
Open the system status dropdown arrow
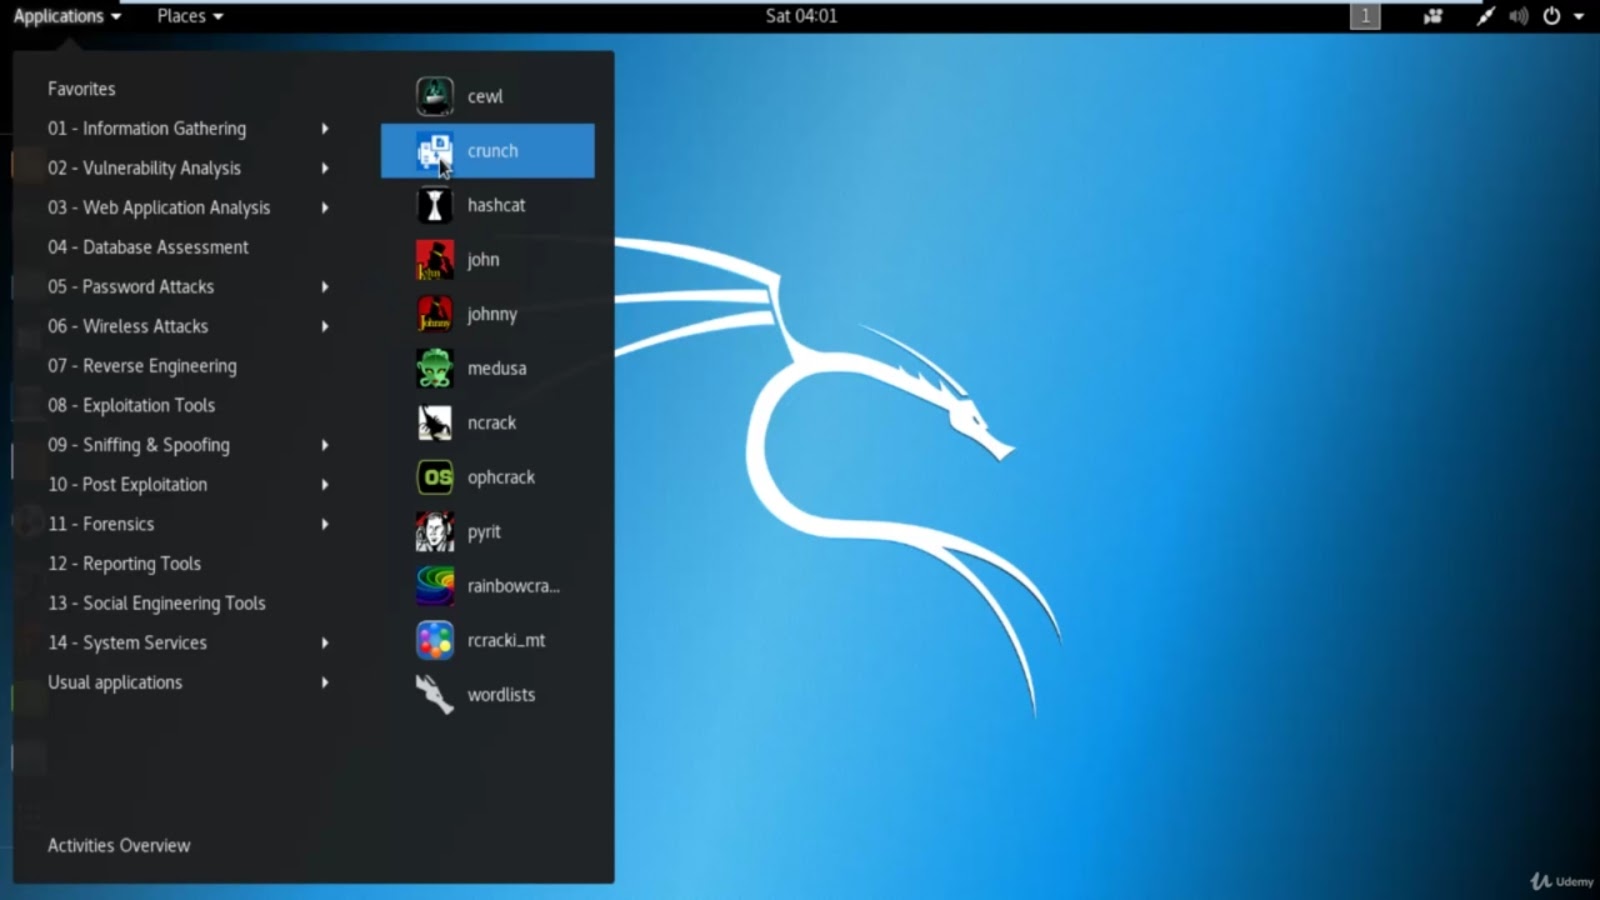click(1581, 15)
